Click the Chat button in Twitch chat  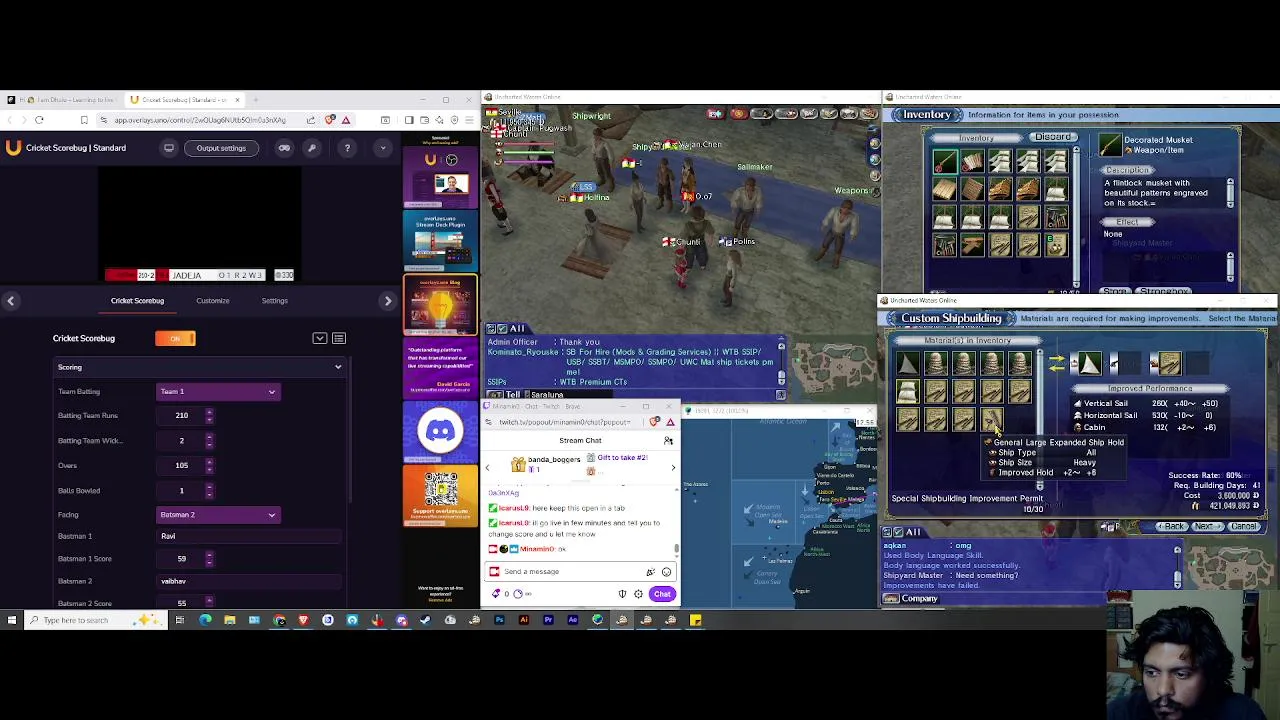[x=662, y=594]
